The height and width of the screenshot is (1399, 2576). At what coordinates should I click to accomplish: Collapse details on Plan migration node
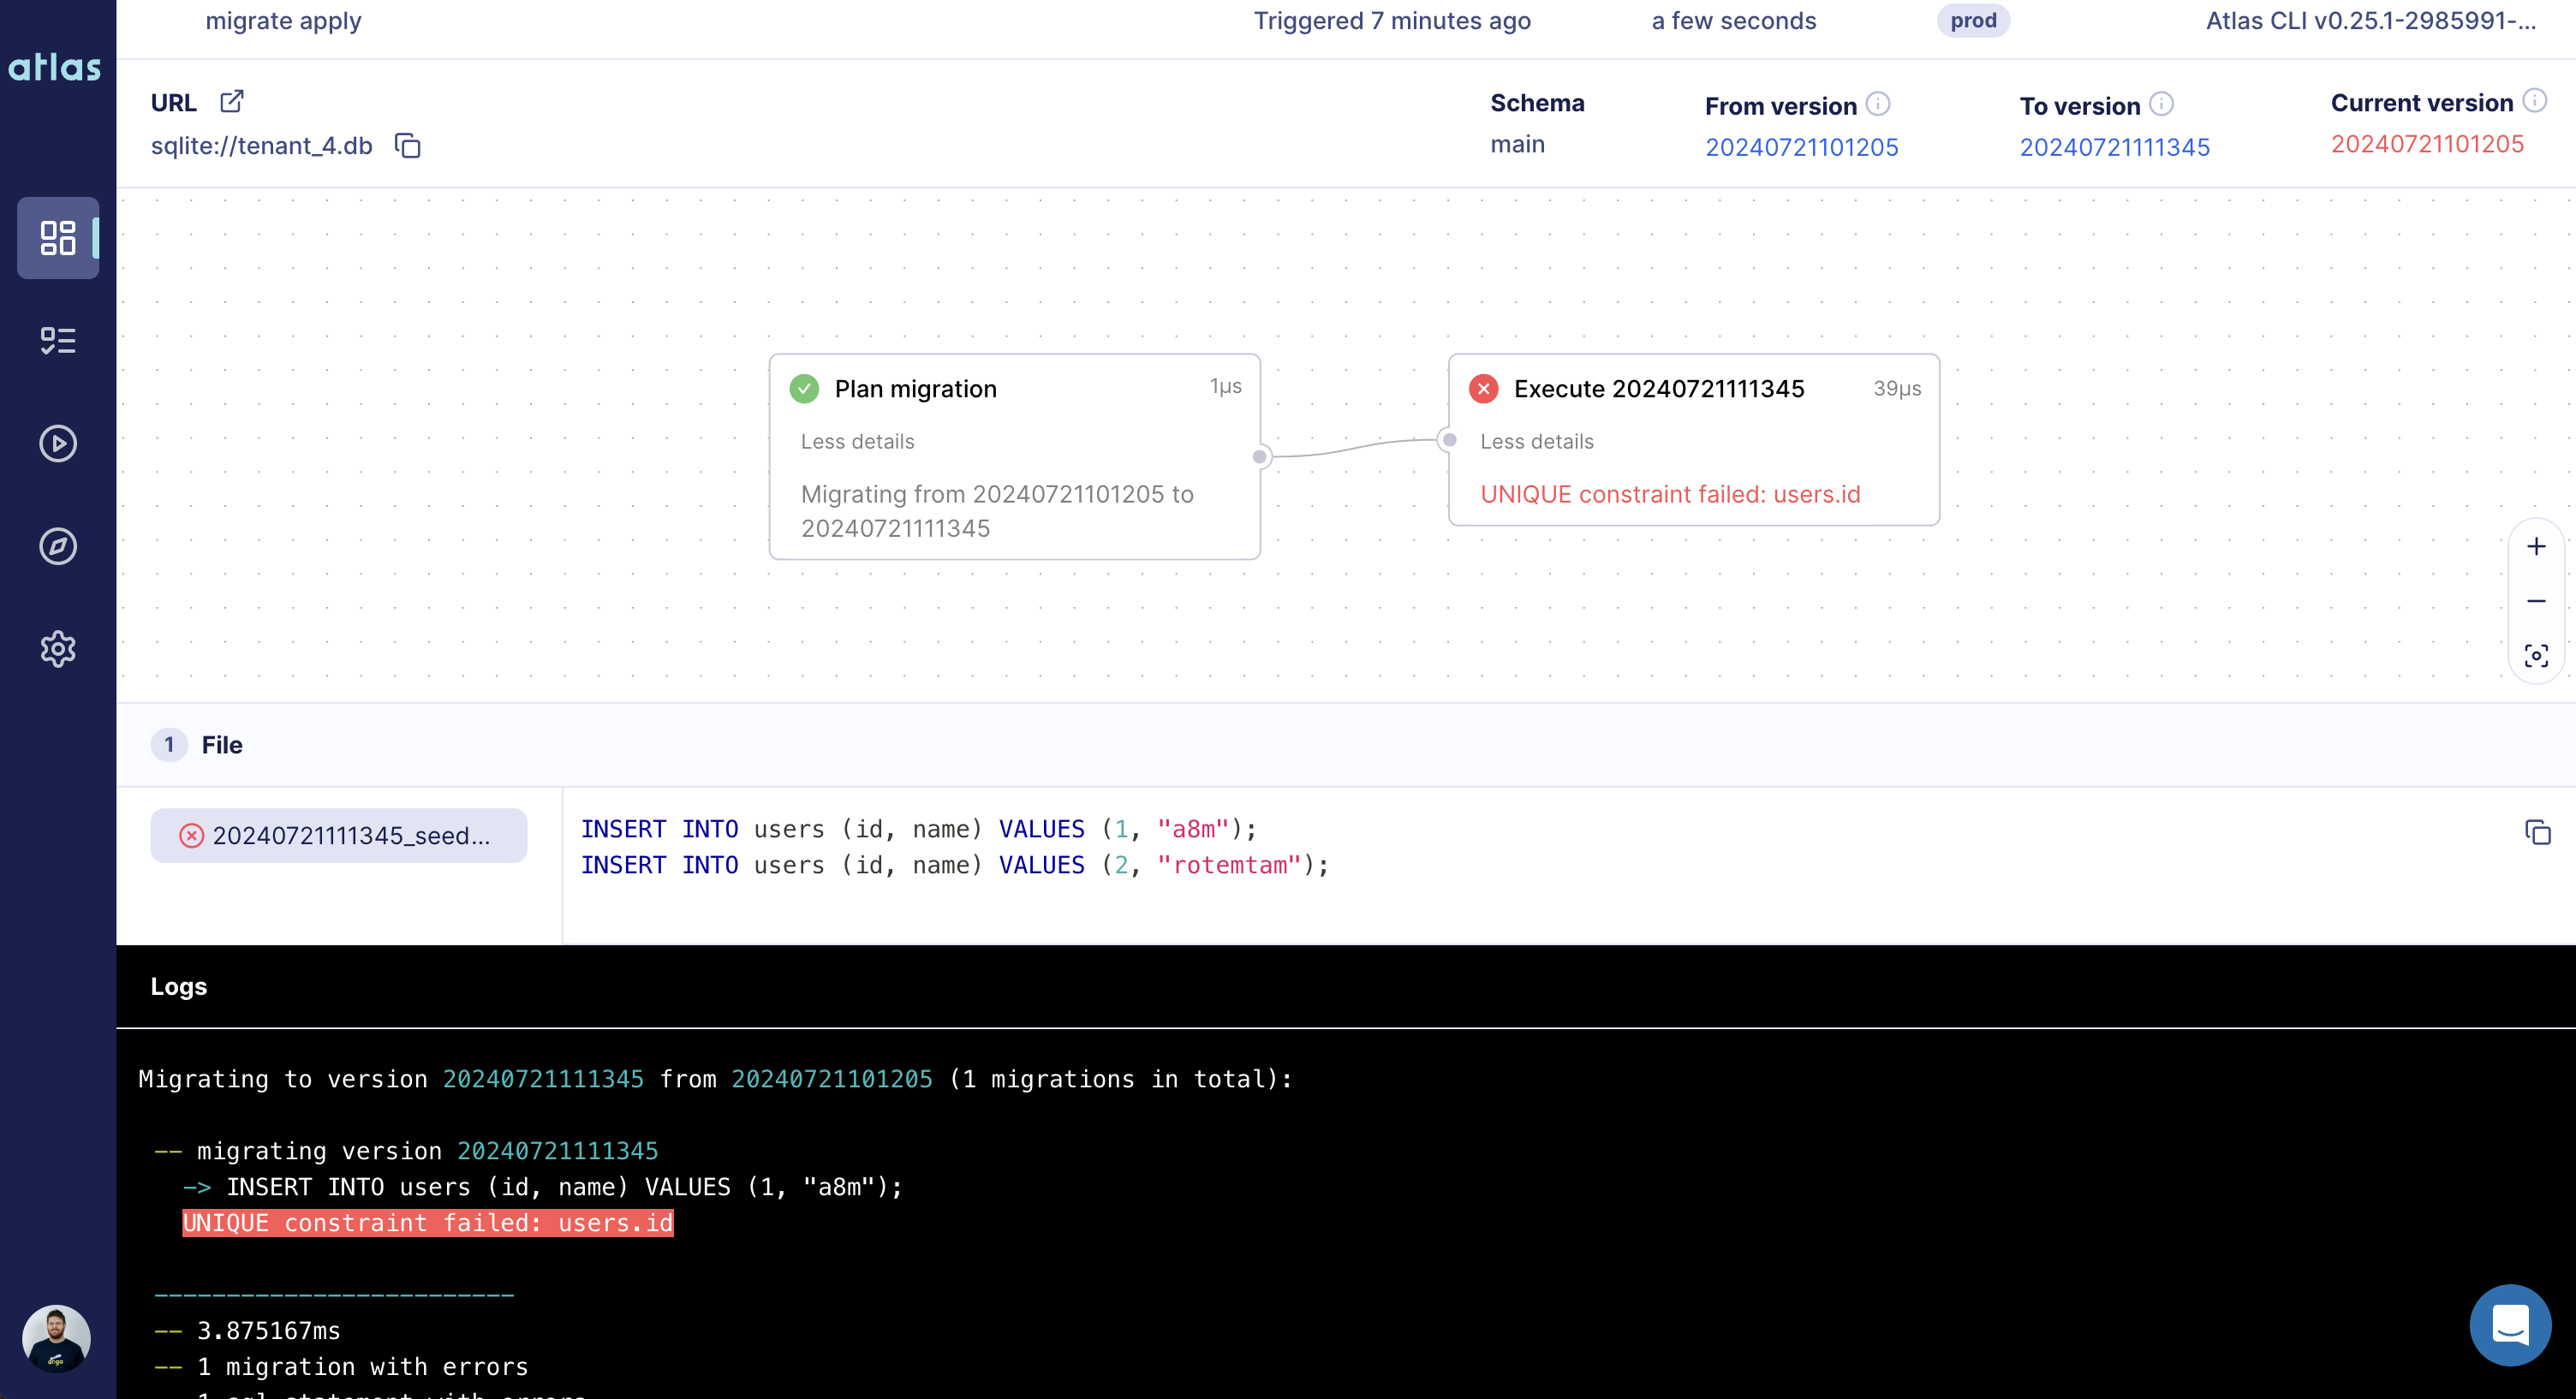tap(857, 441)
